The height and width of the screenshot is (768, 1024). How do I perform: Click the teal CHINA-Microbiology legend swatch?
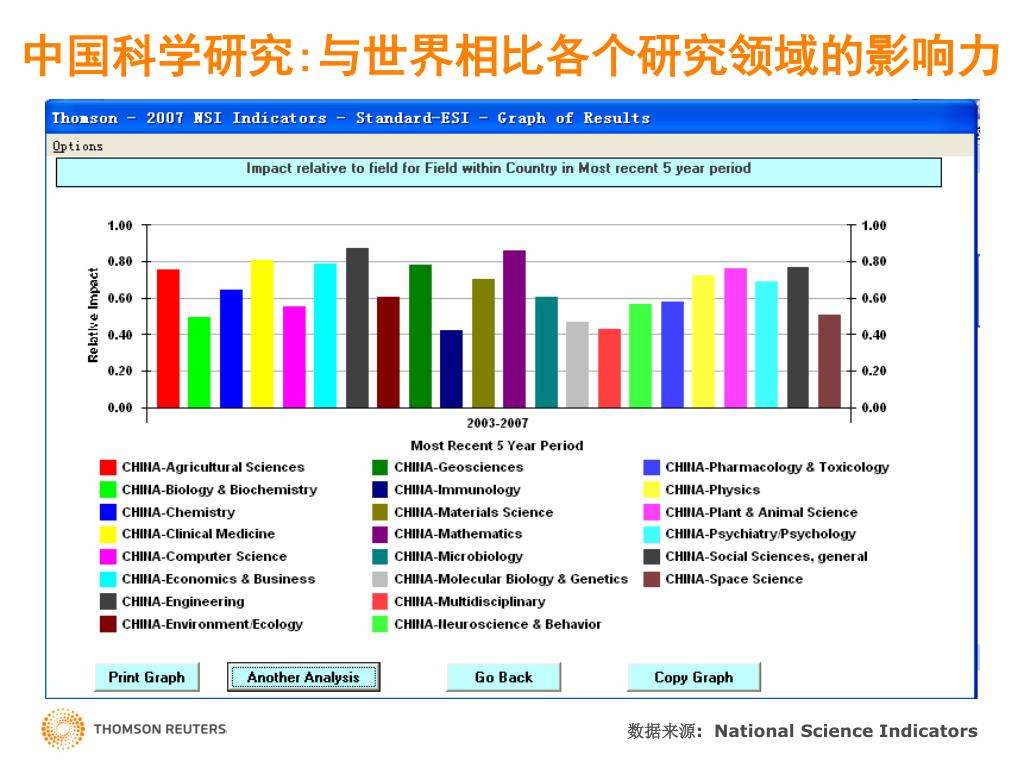[x=380, y=556]
